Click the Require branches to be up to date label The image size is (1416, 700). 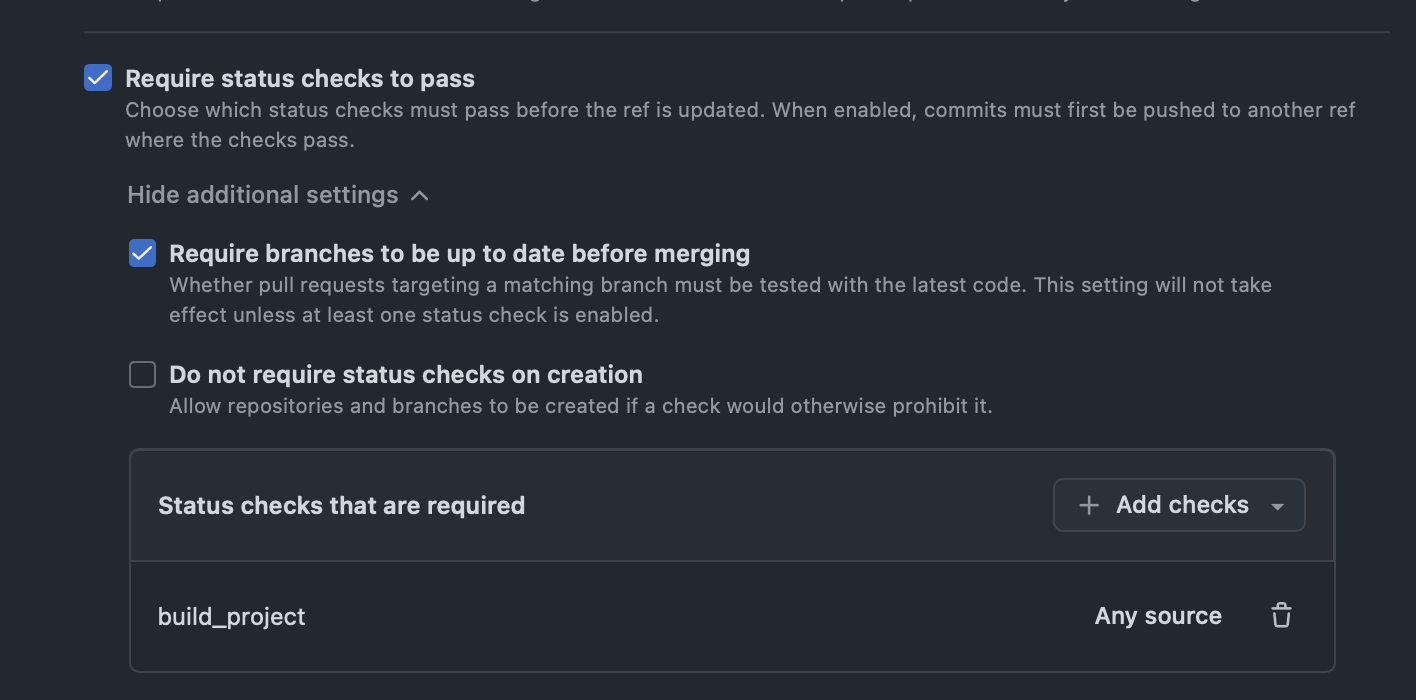(460, 254)
